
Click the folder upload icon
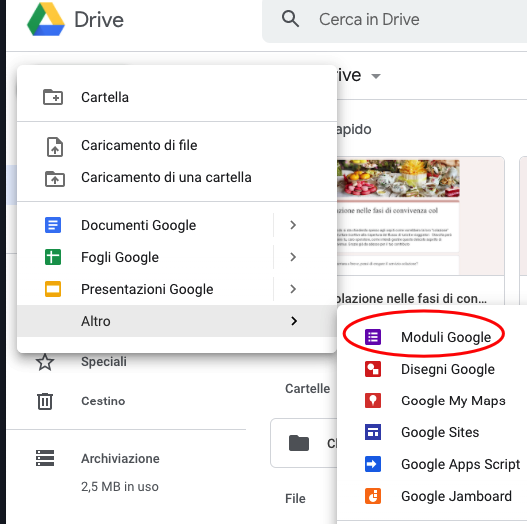click(55, 179)
